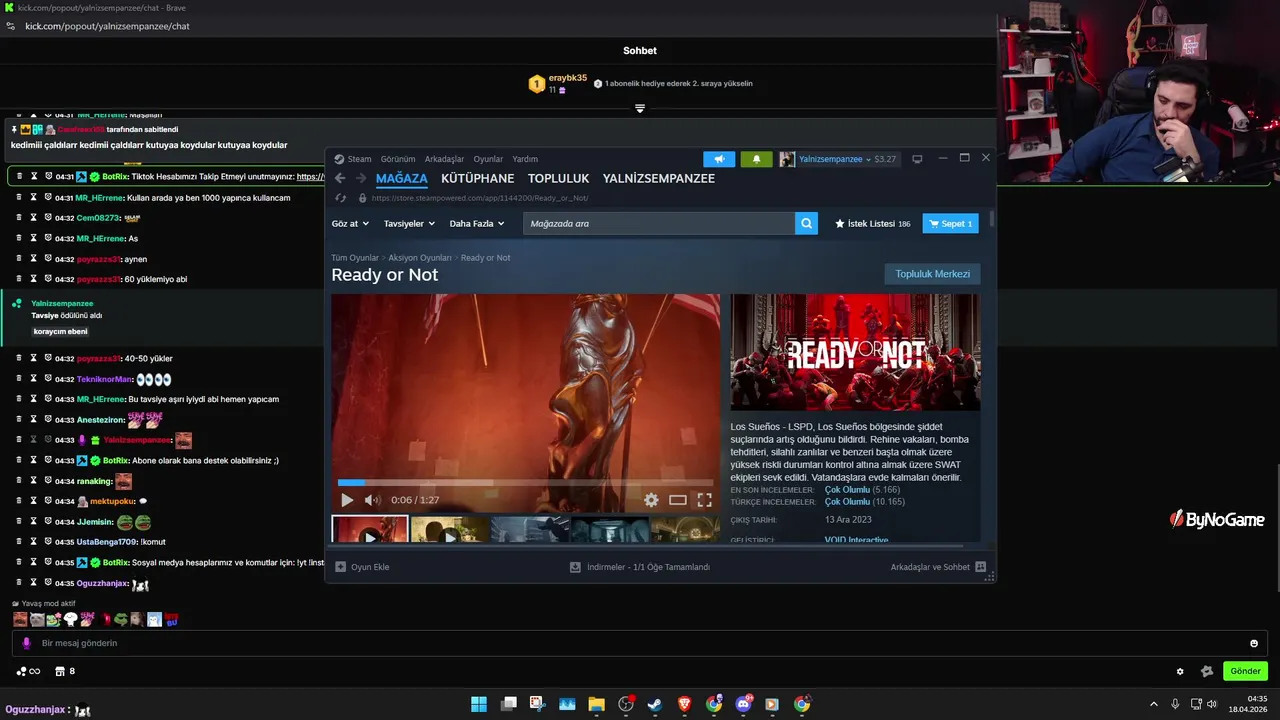Click Steam's forward navigation arrow
1280x720 pixels.
[361, 179]
